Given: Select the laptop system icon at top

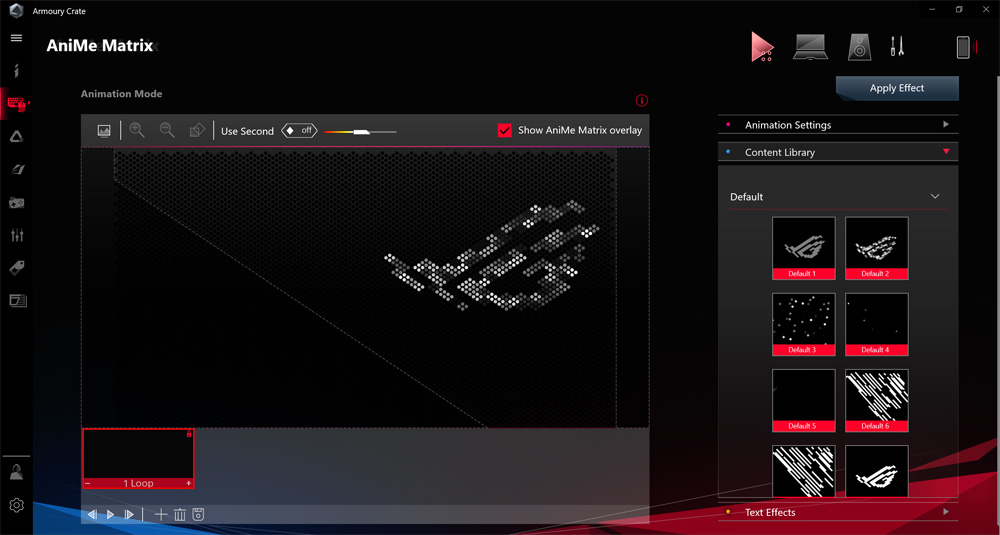Looking at the screenshot, I should click(x=811, y=47).
